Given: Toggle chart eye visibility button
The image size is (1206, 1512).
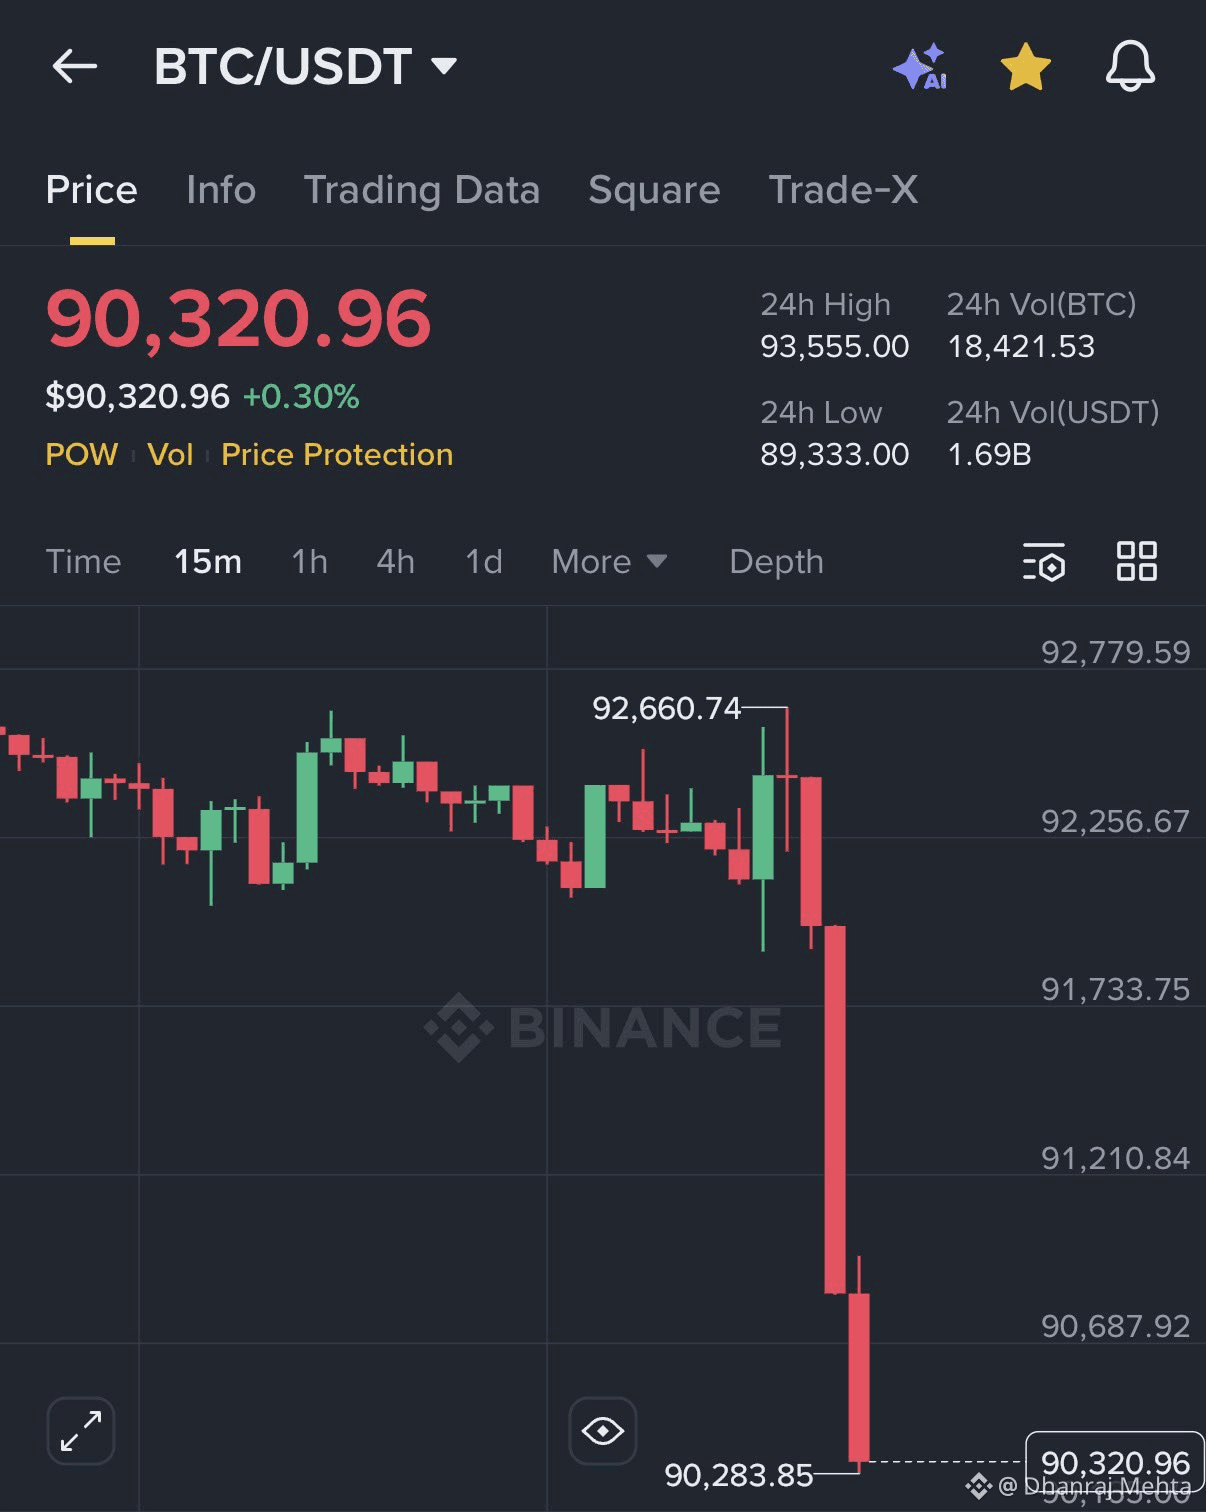Looking at the screenshot, I should click(603, 1431).
